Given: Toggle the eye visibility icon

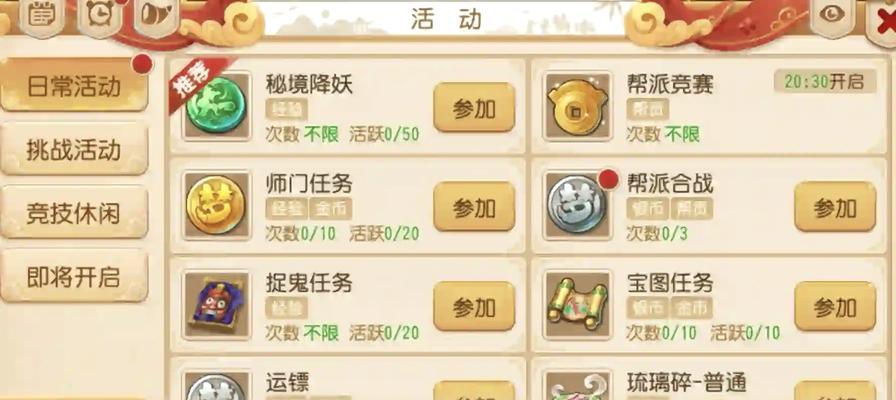Looking at the screenshot, I should coord(832,15).
